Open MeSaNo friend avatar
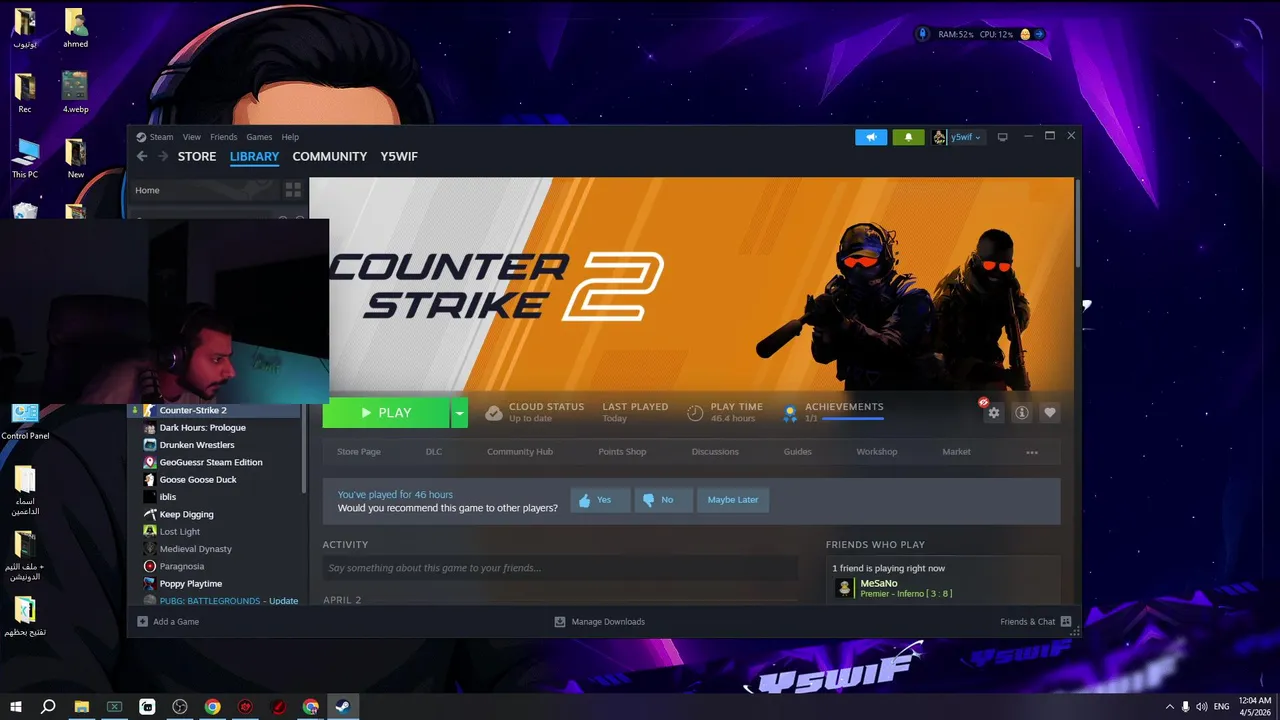The image size is (1280, 720). pos(845,588)
